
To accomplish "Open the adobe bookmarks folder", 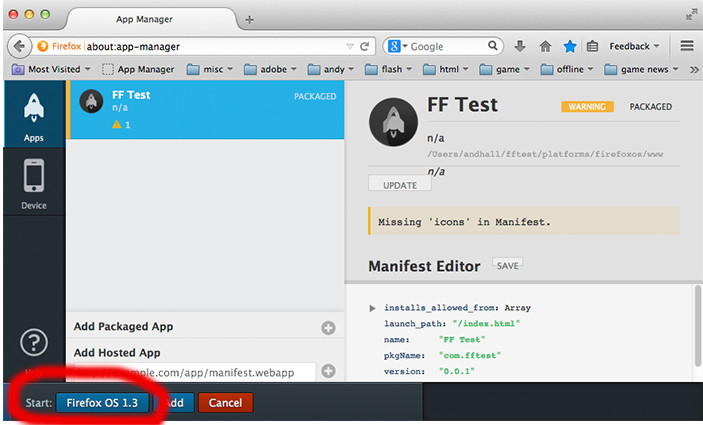I will (270, 69).
